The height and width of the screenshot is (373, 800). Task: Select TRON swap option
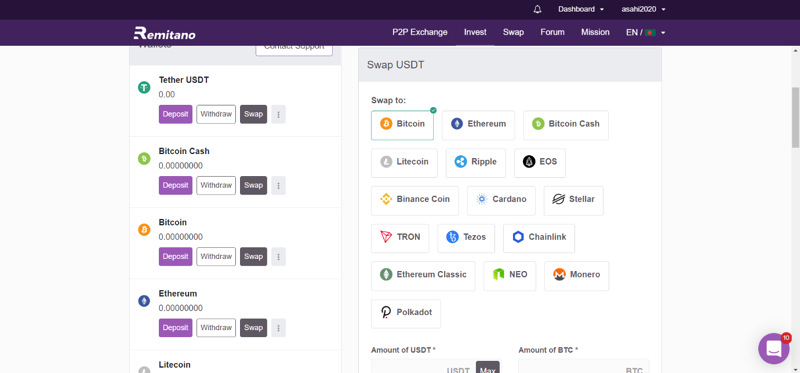tap(400, 238)
